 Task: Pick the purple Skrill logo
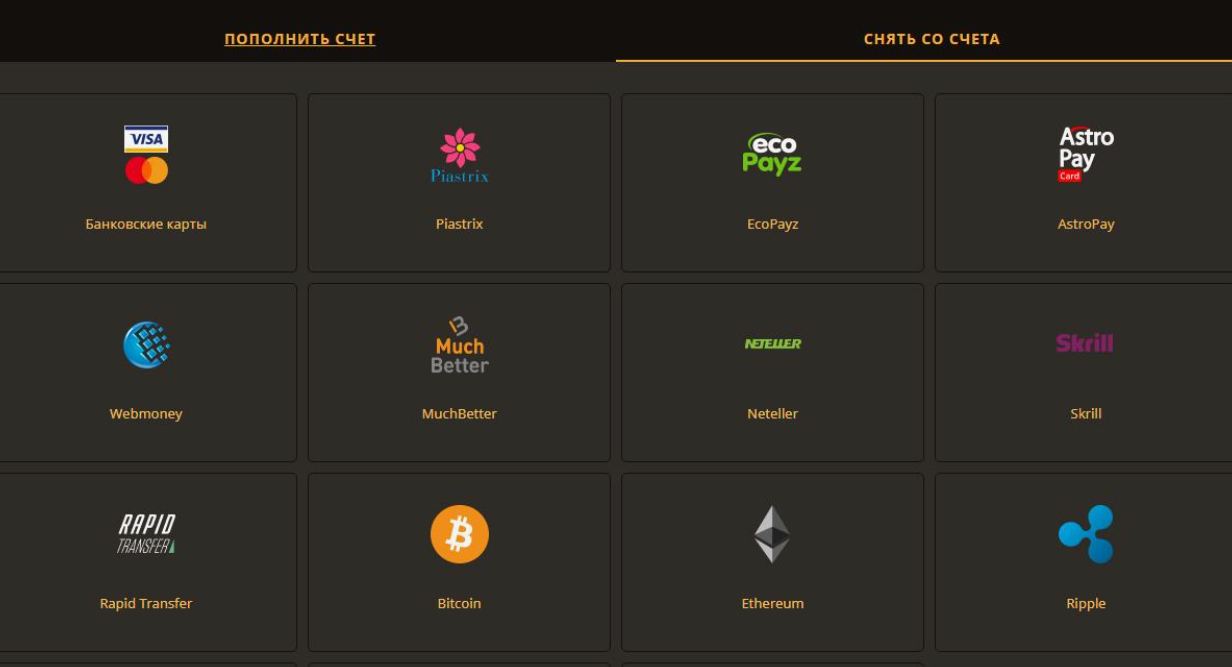pyautogui.click(x=1085, y=344)
